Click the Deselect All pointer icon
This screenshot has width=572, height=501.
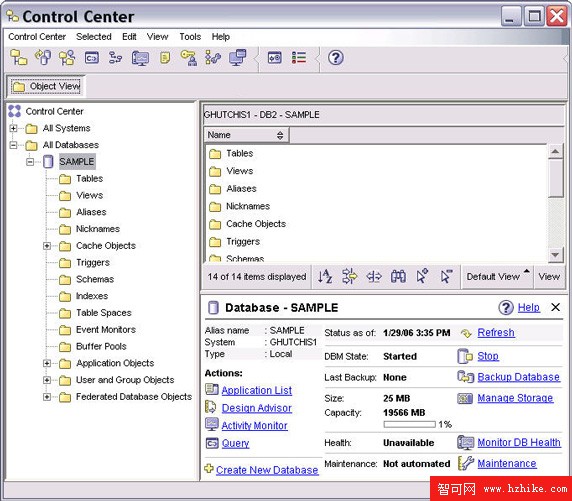[446, 277]
